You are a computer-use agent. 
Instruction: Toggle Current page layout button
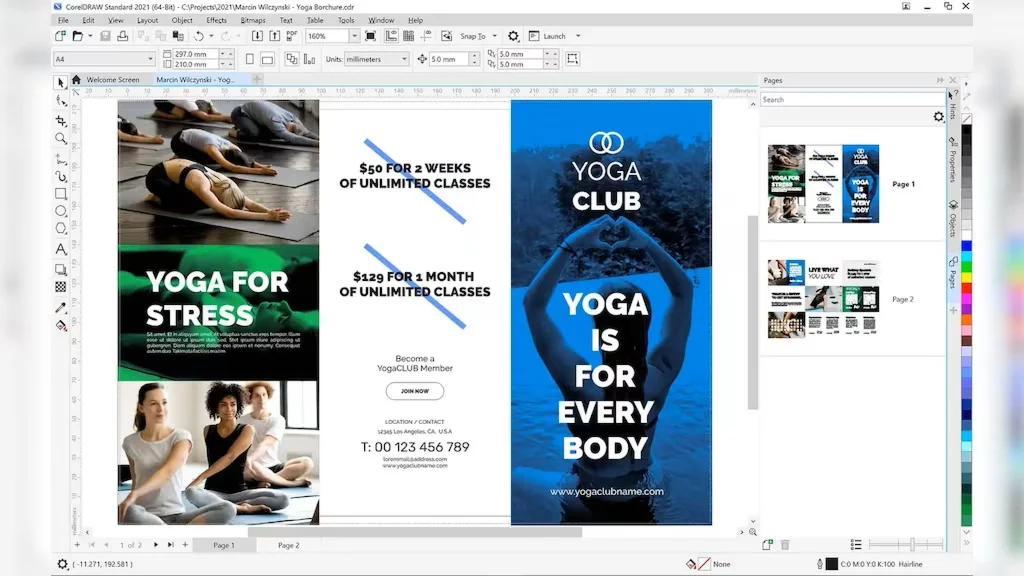[x=310, y=59]
